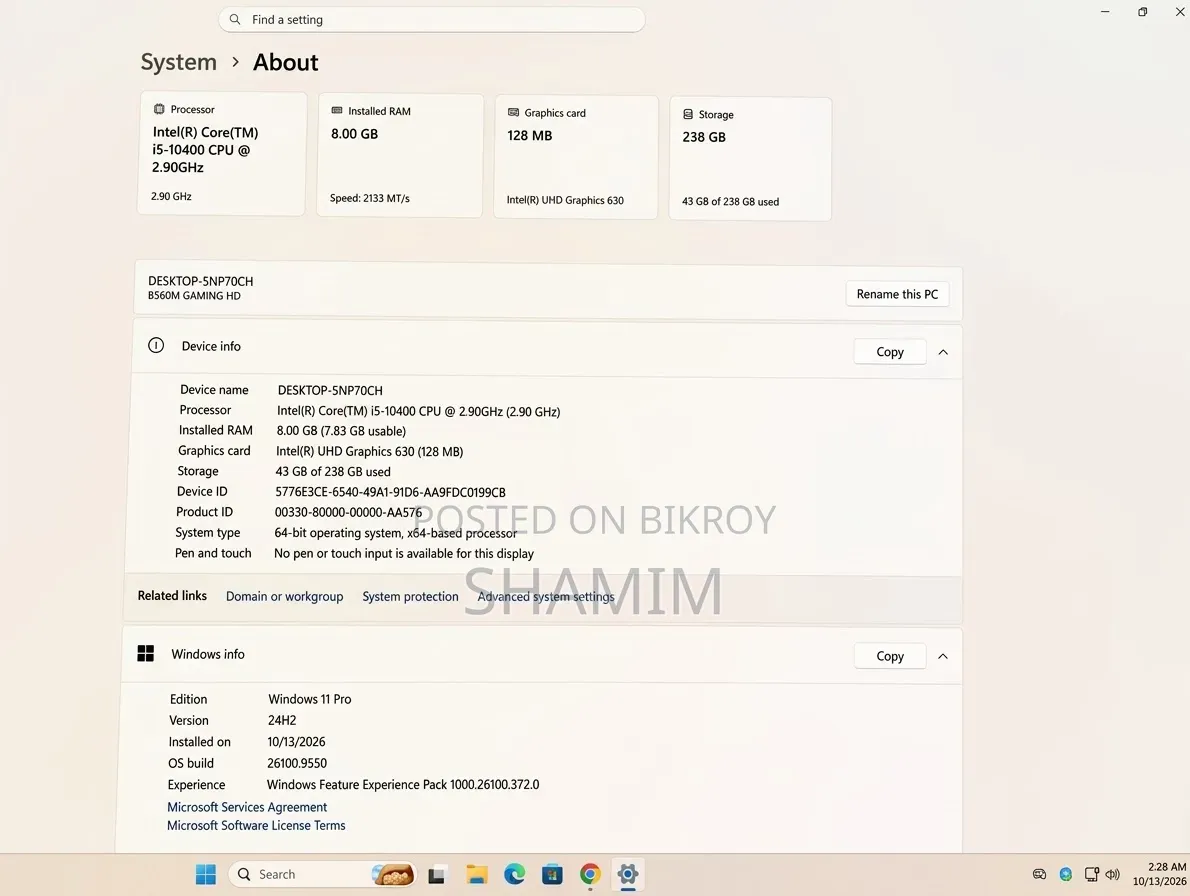
Task: Copy the Windows info details
Action: (890, 656)
